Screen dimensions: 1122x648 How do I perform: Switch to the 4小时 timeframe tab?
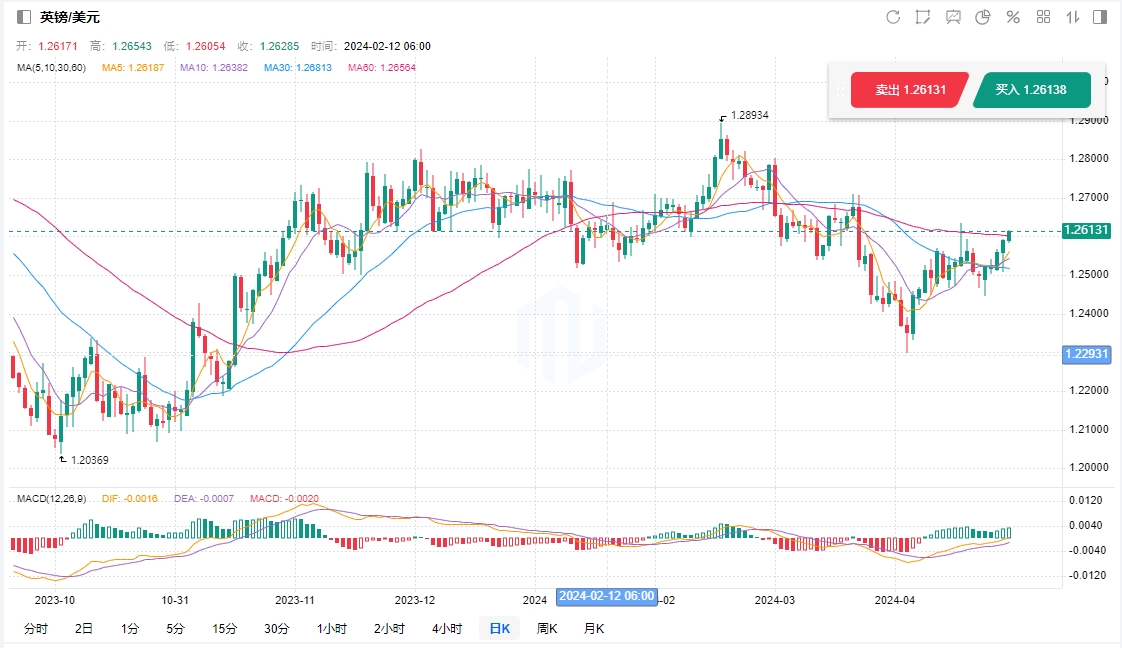tap(447, 629)
